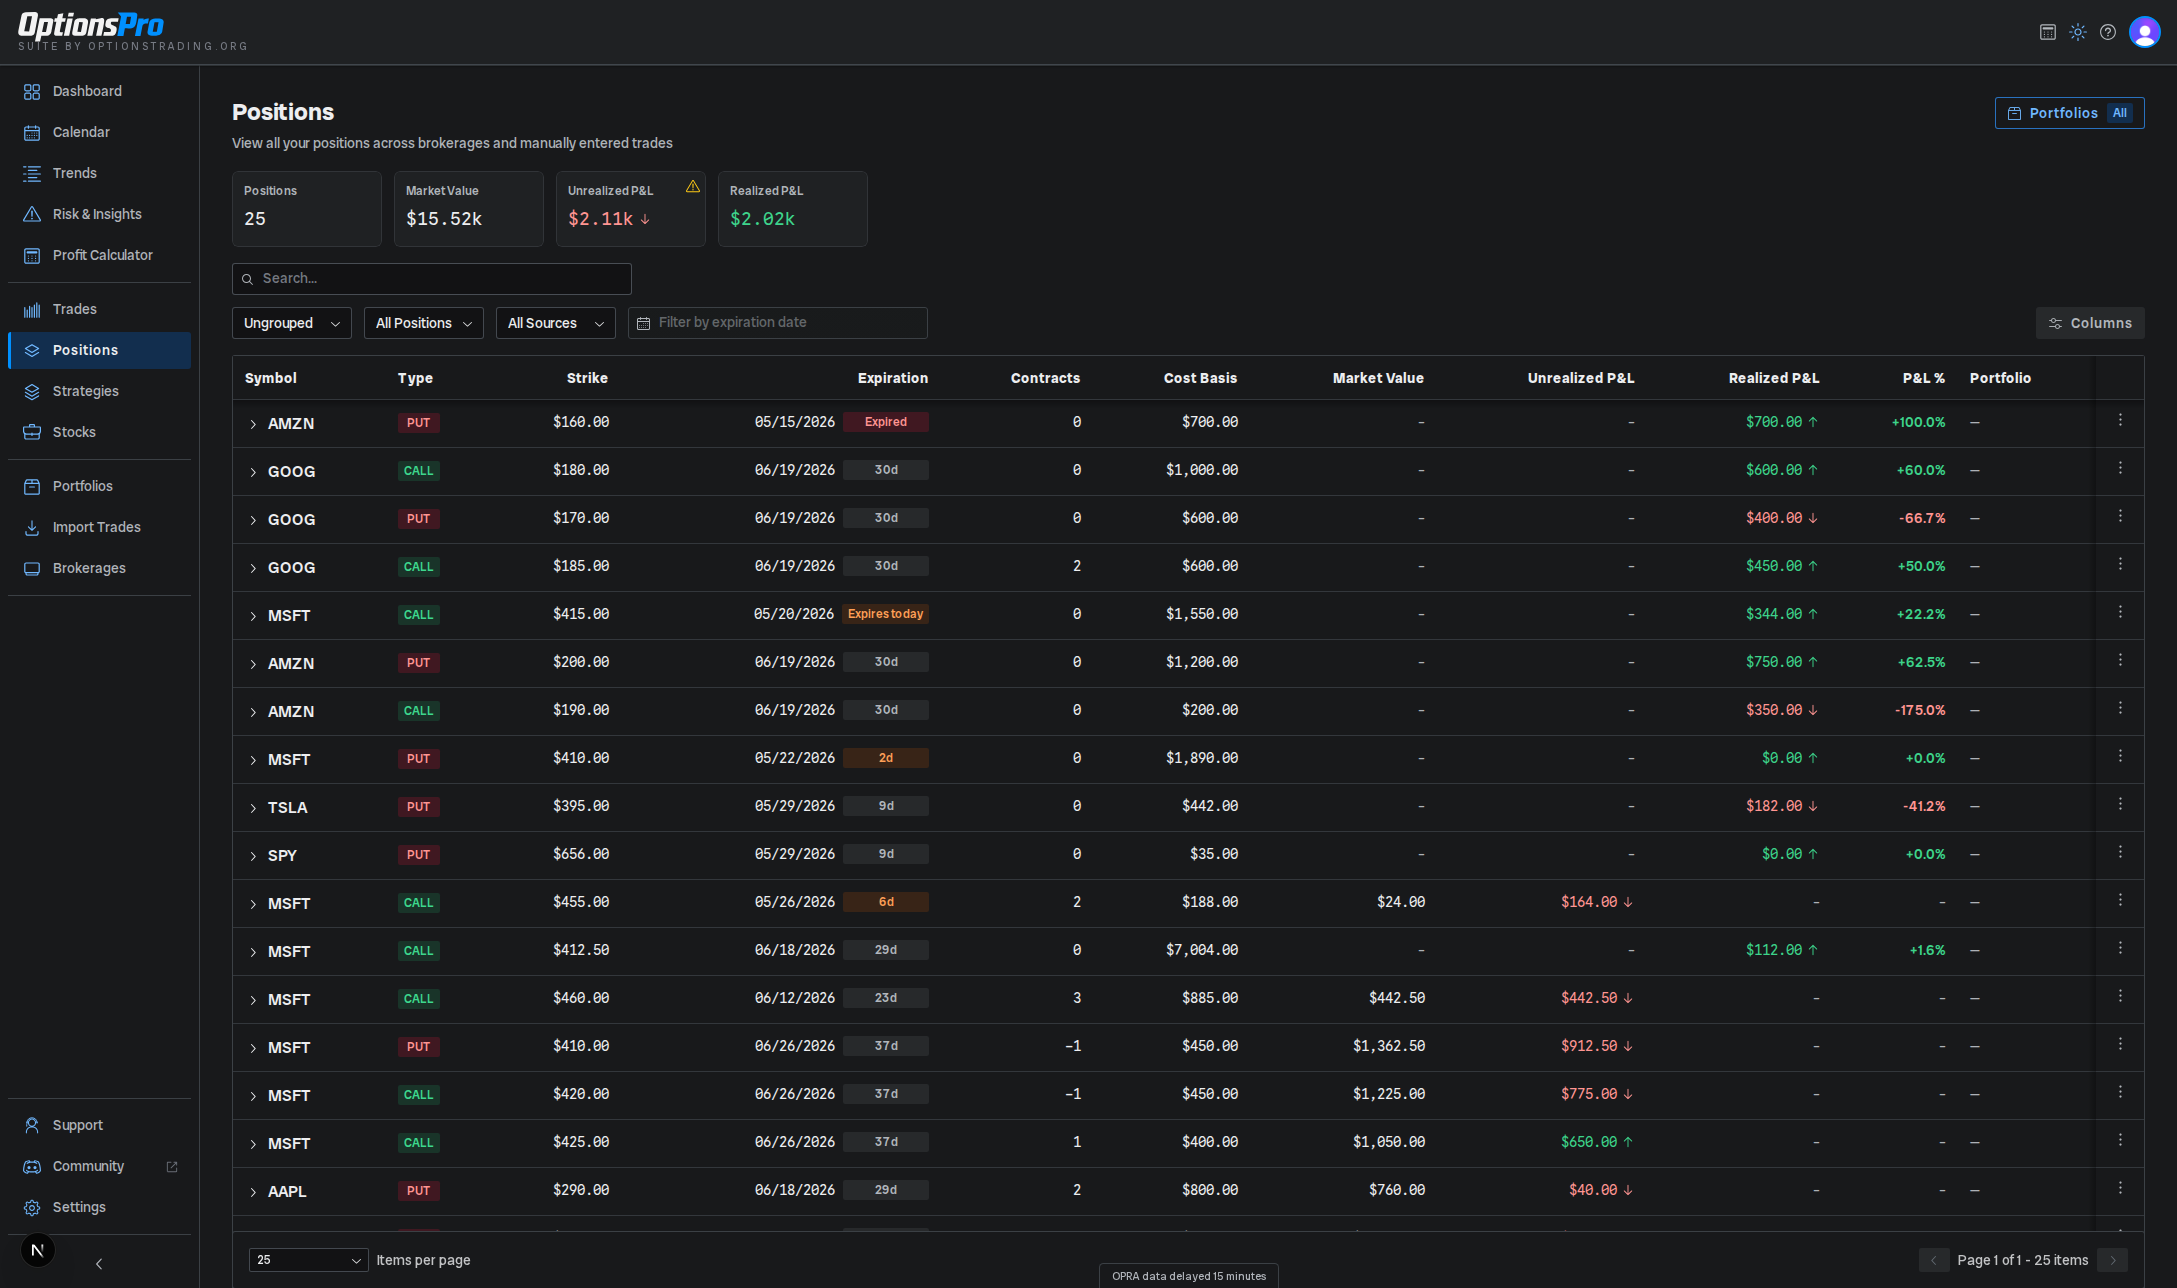Open Brokerages in the sidebar
Screen dimensions: 2177x1288
coord(99,568)
